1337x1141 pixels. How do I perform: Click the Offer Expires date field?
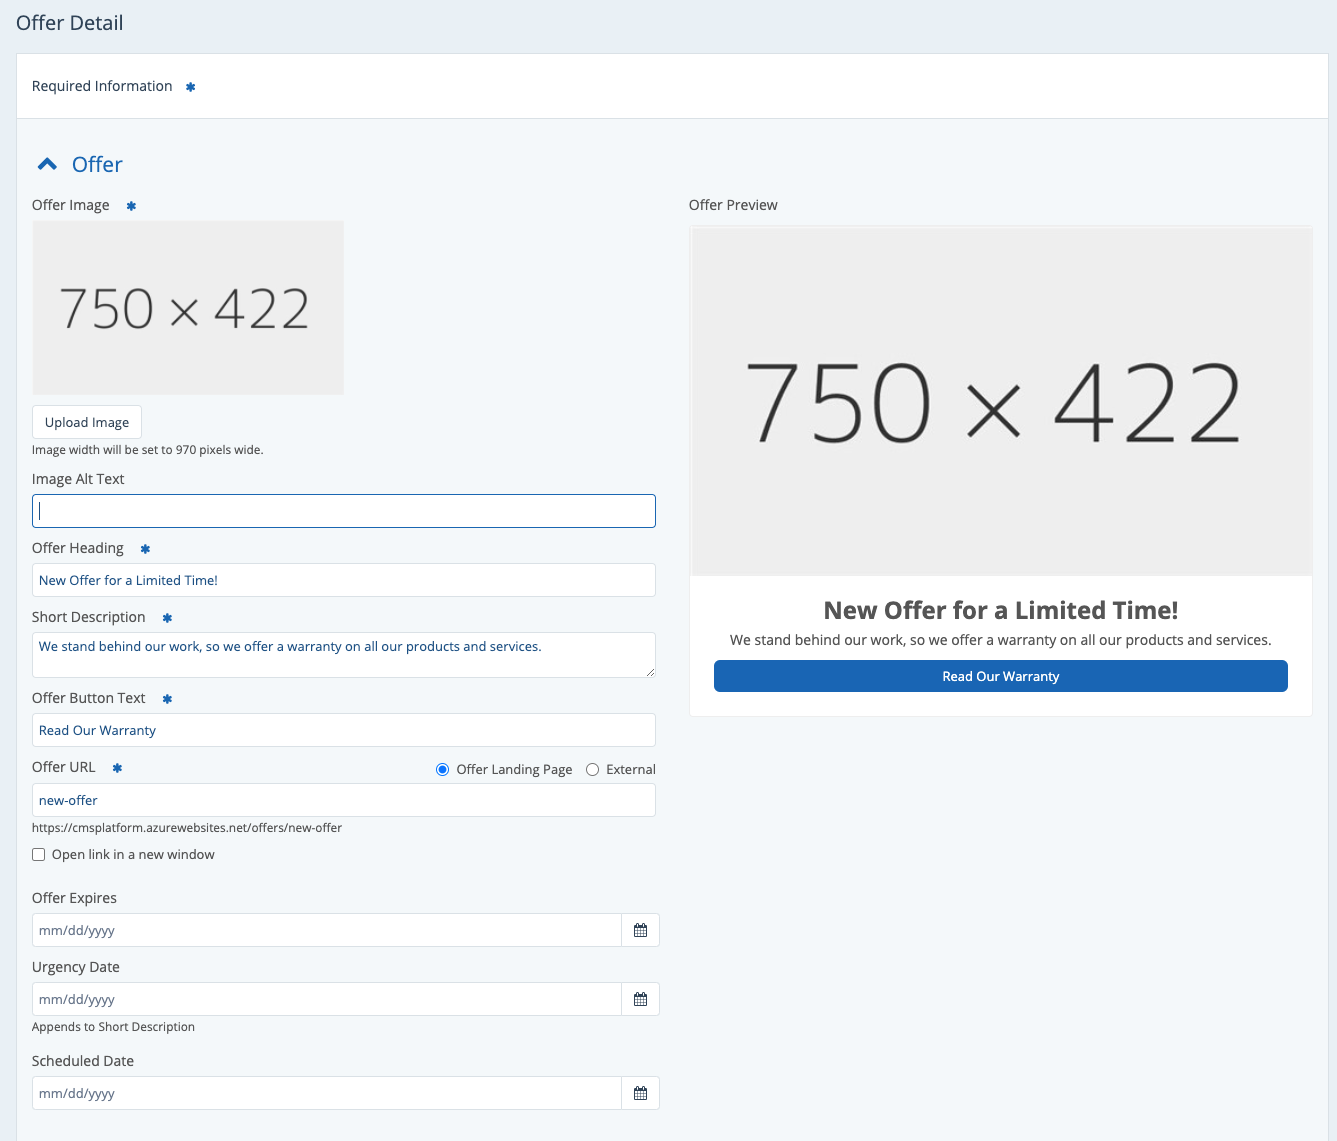point(326,930)
